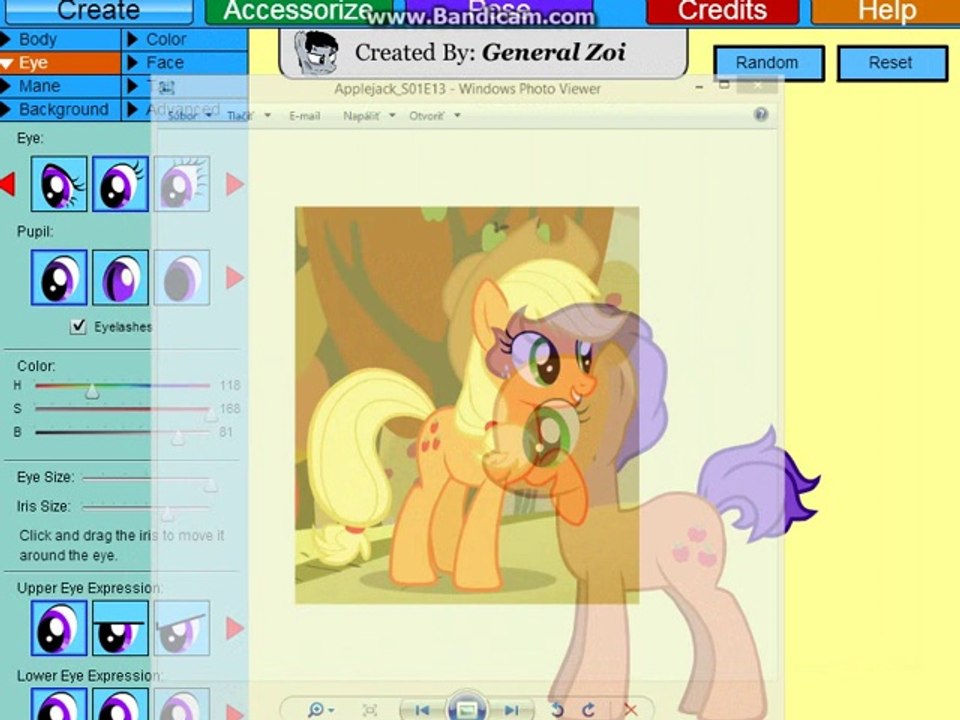The image size is (960, 720).
Task: Open Otvoriť menu in Photo Viewer
Action: [434, 115]
